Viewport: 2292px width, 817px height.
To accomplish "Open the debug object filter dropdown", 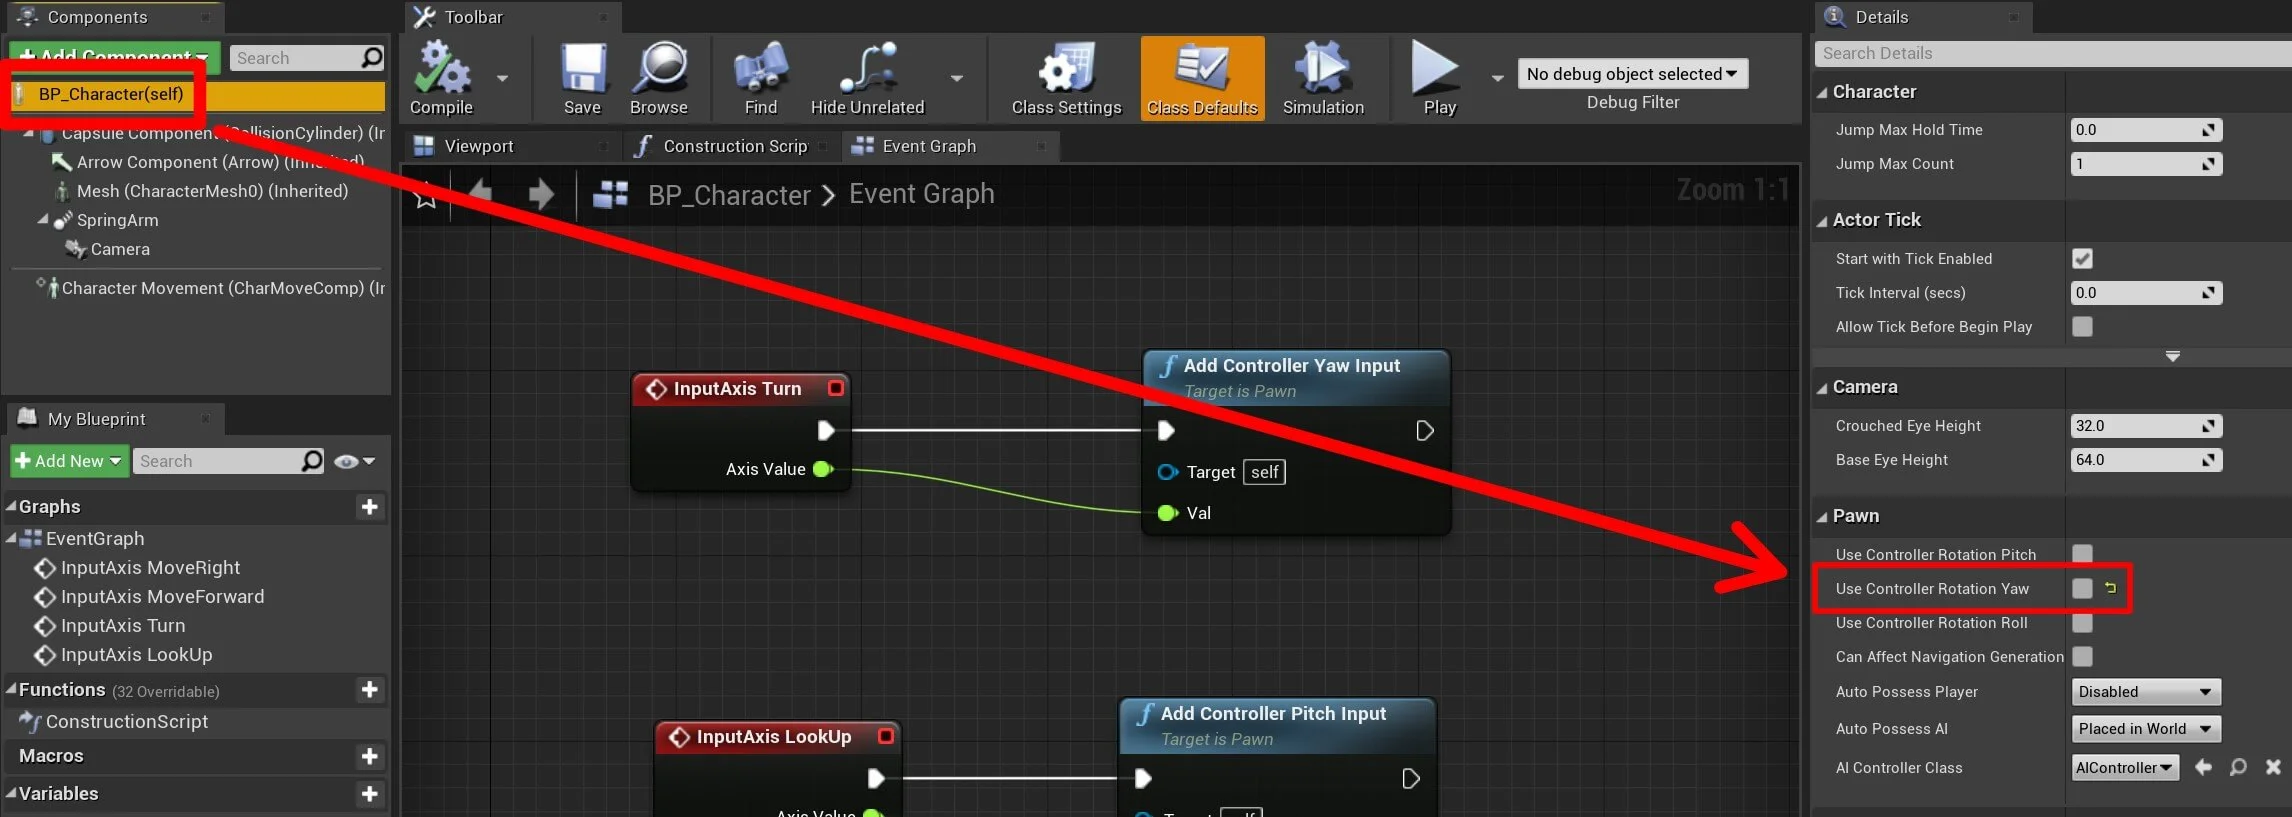I will point(1632,74).
